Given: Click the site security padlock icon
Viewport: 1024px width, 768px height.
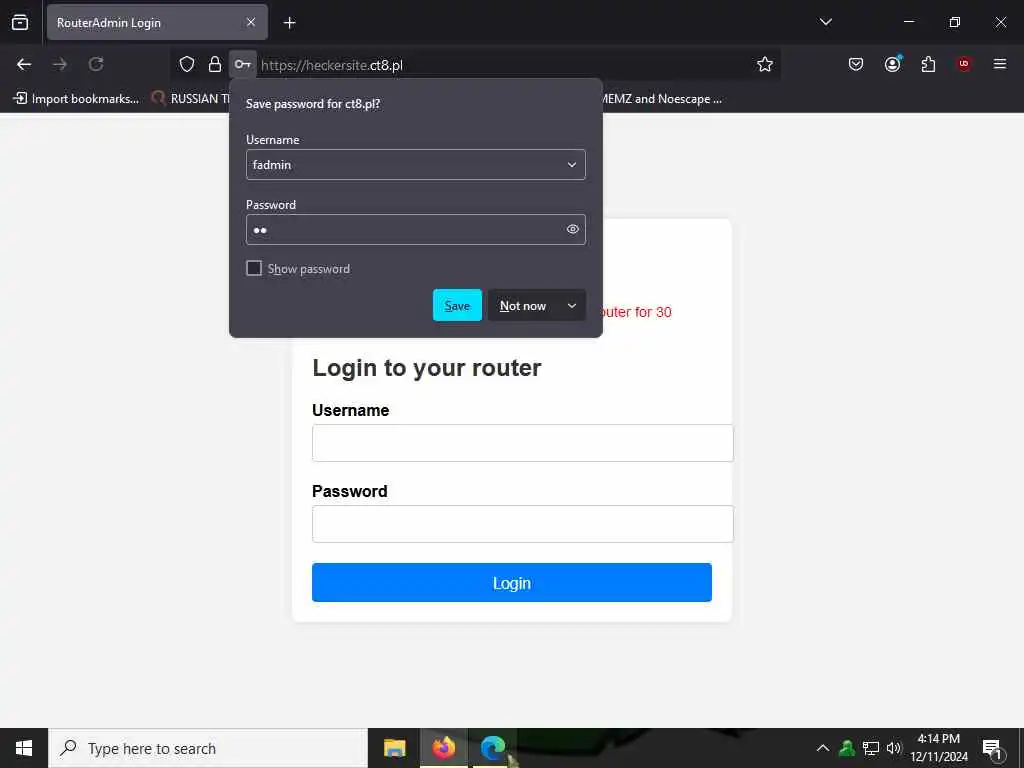Looking at the screenshot, I should click(214, 64).
